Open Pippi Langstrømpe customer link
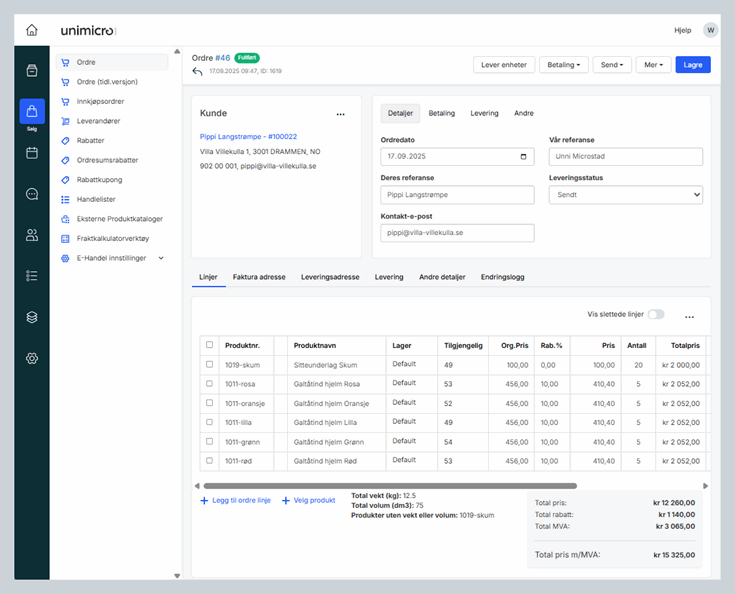Image resolution: width=735 pixels, height=594 pixels. pos(248,136)
